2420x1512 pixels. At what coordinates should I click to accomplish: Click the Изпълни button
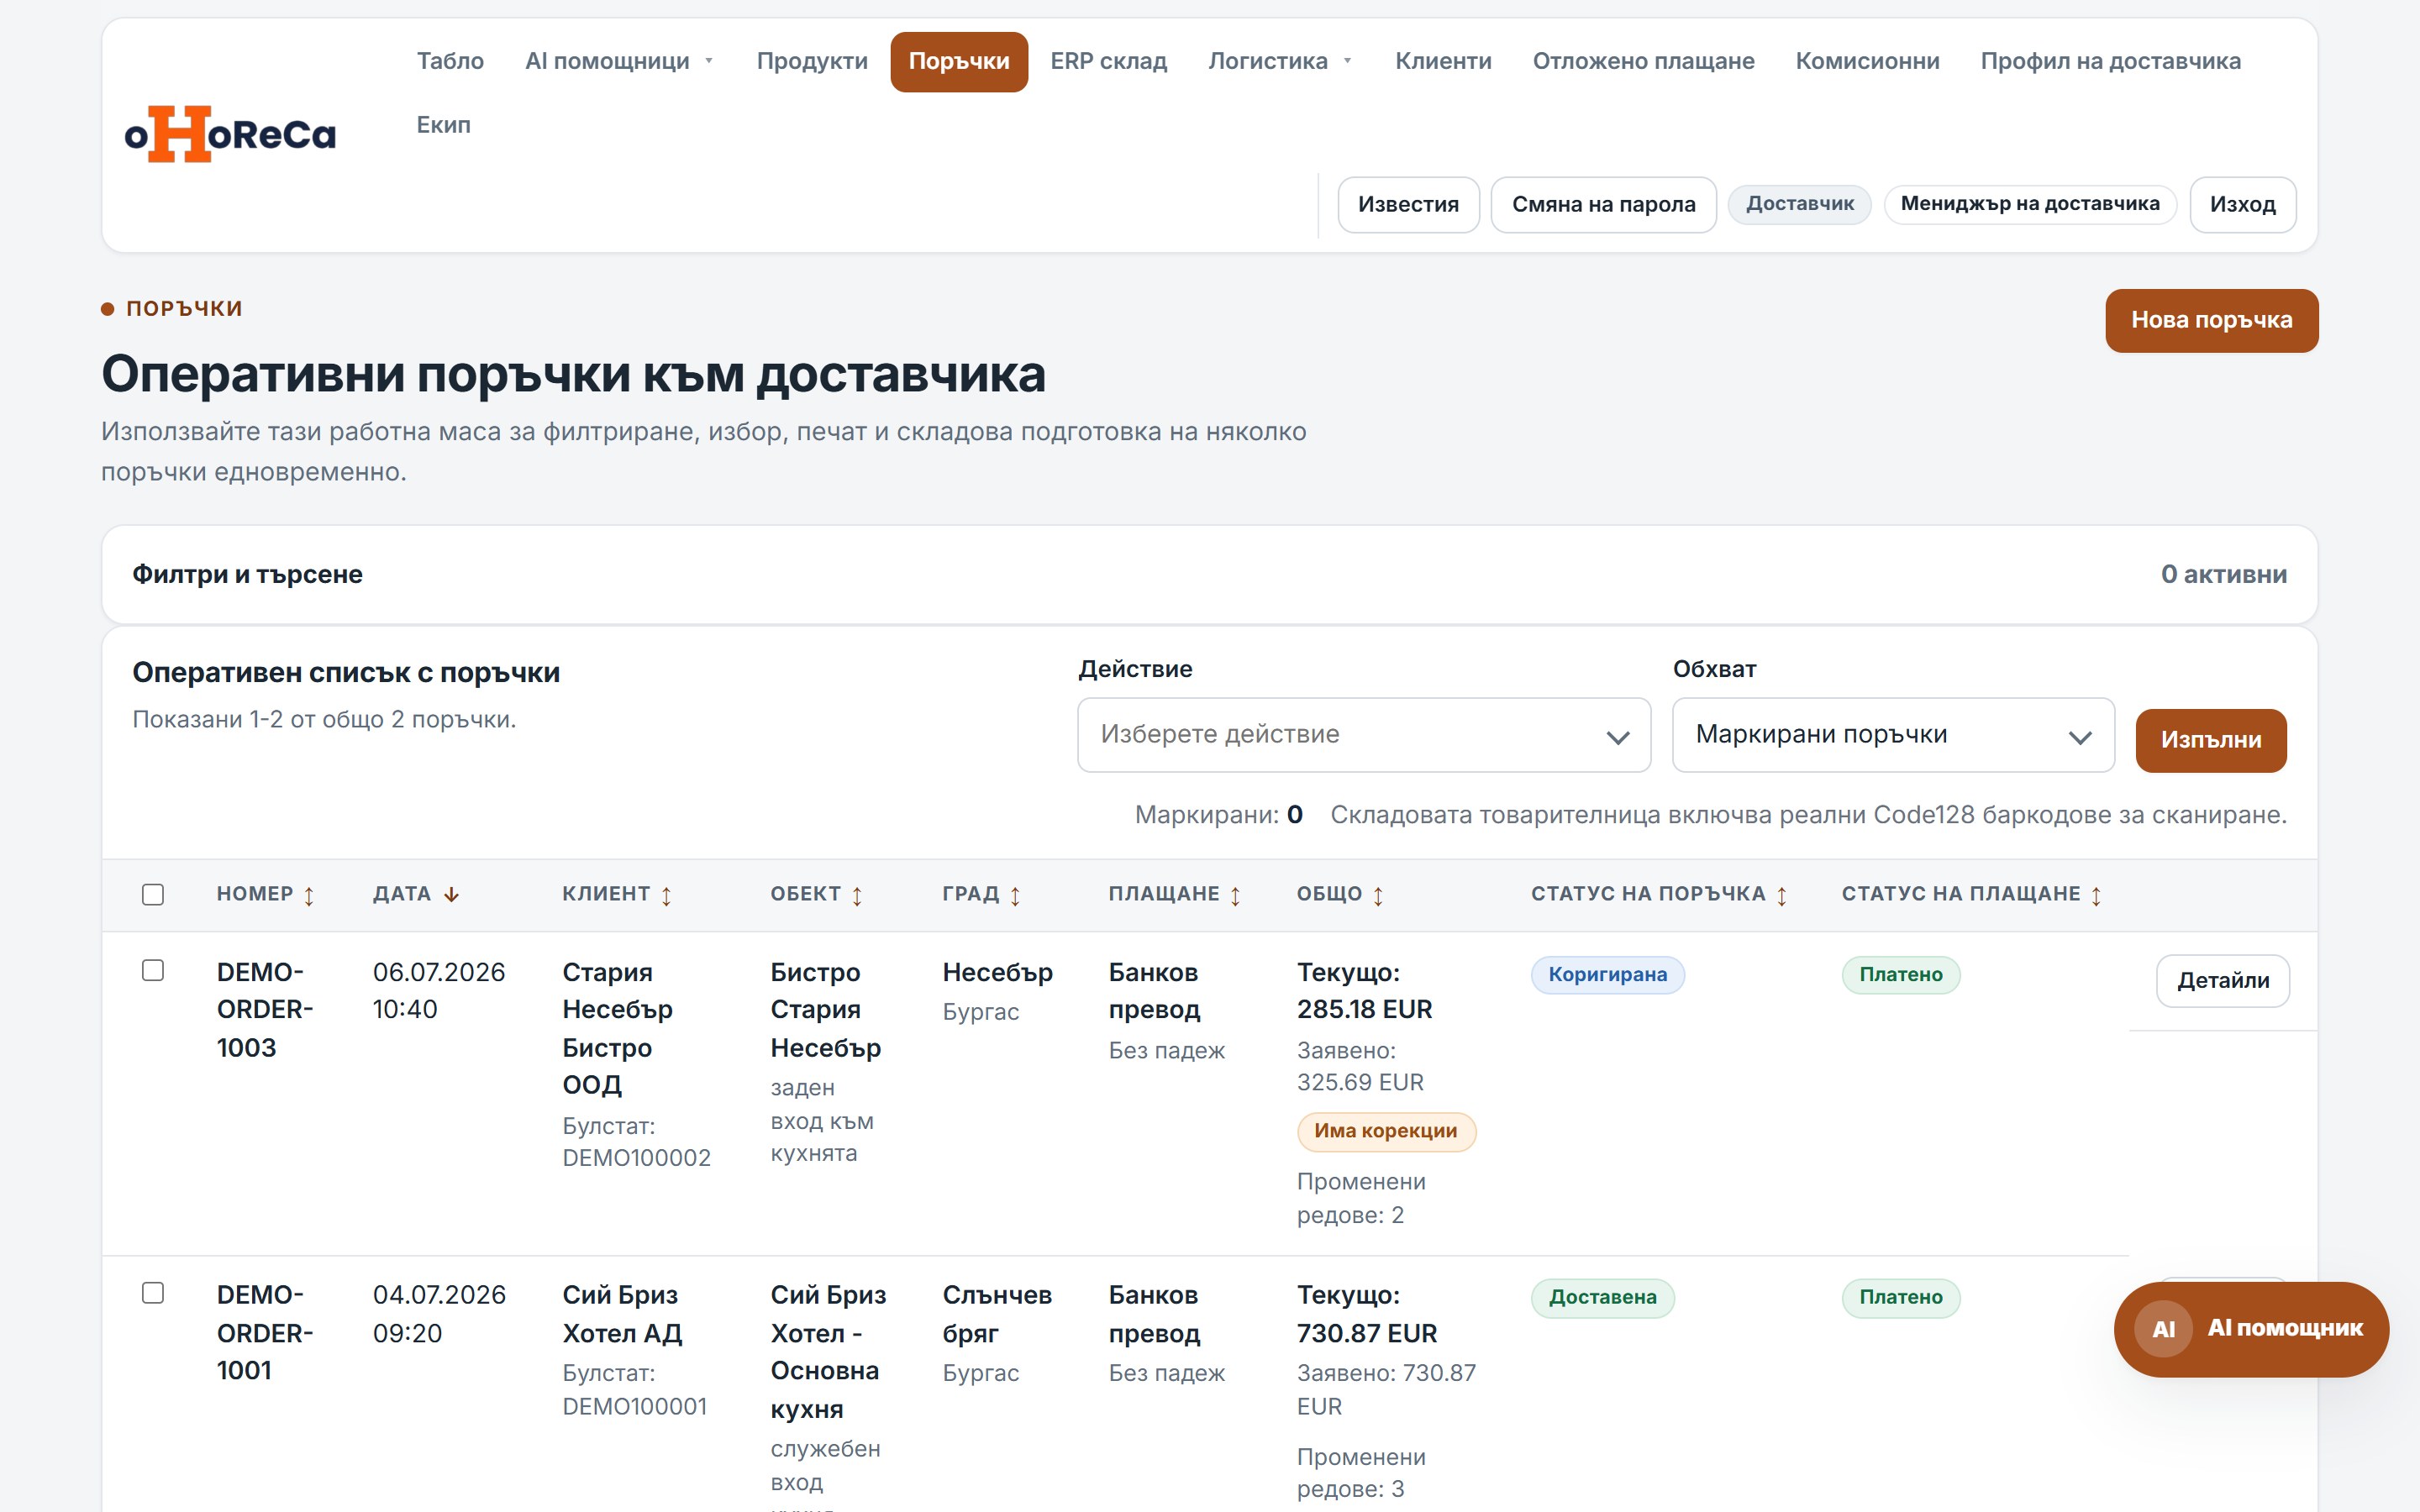coord(2210,740)
